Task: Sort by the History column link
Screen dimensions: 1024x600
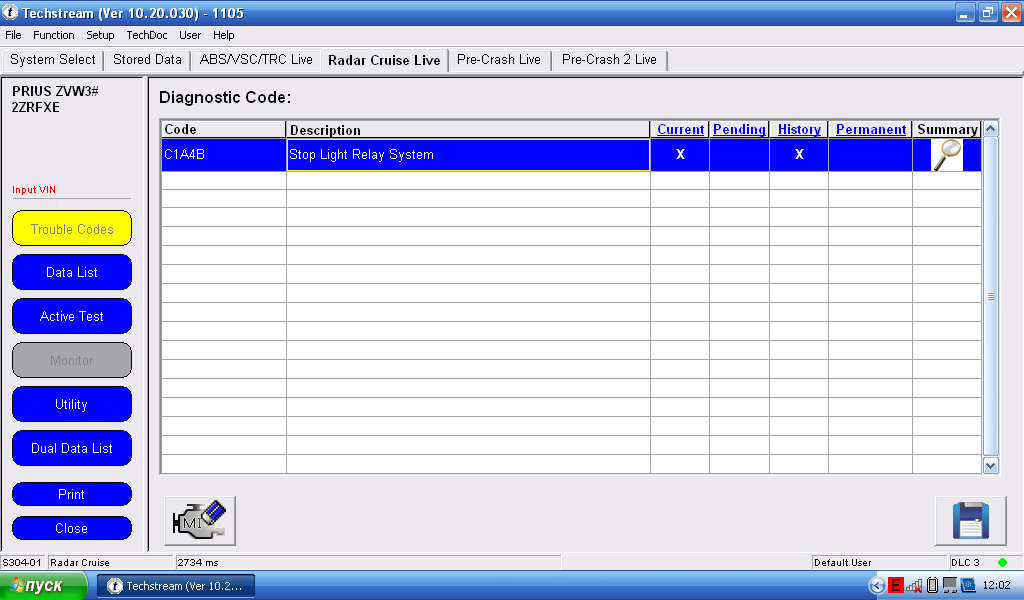Action: point(799,129)
